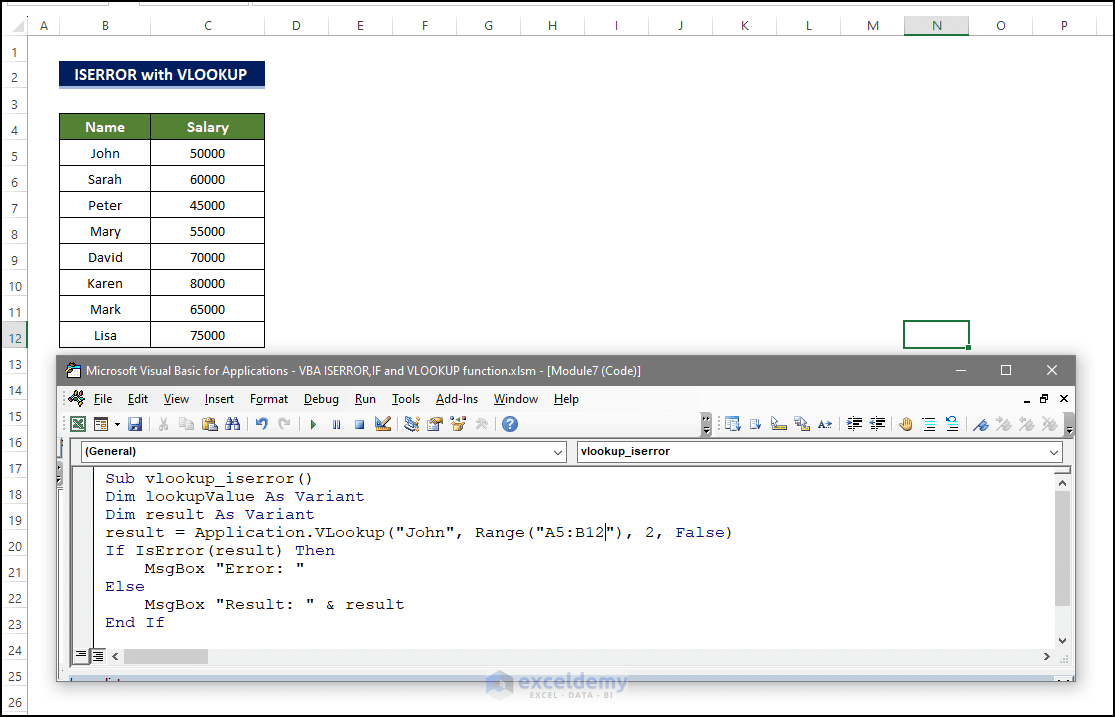
Task: Open the Tools menu
Action: tap(406, 399)
